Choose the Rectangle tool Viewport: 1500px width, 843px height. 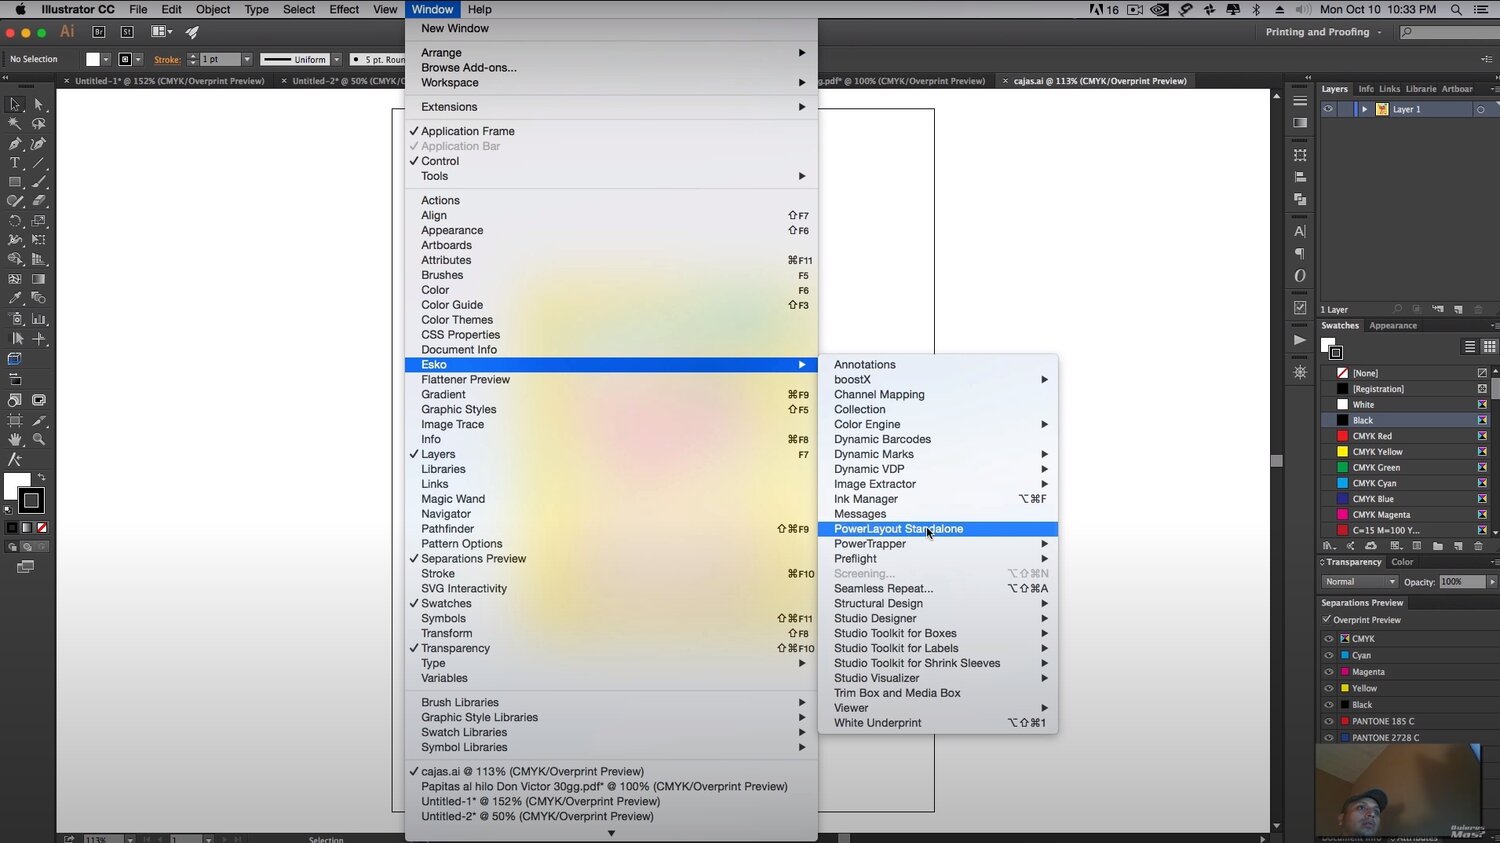click(x=15, y=182)
